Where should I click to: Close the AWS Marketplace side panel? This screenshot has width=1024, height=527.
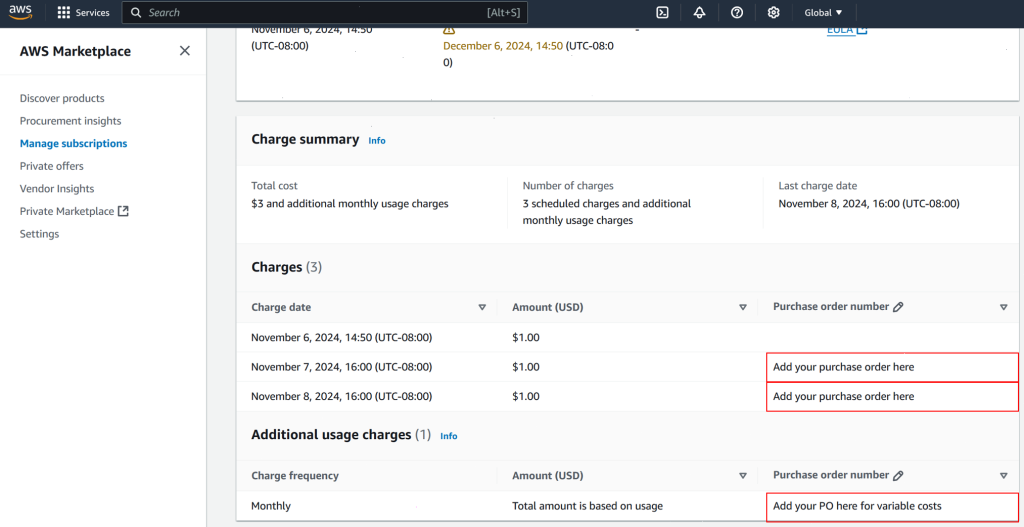pos(185,51)
